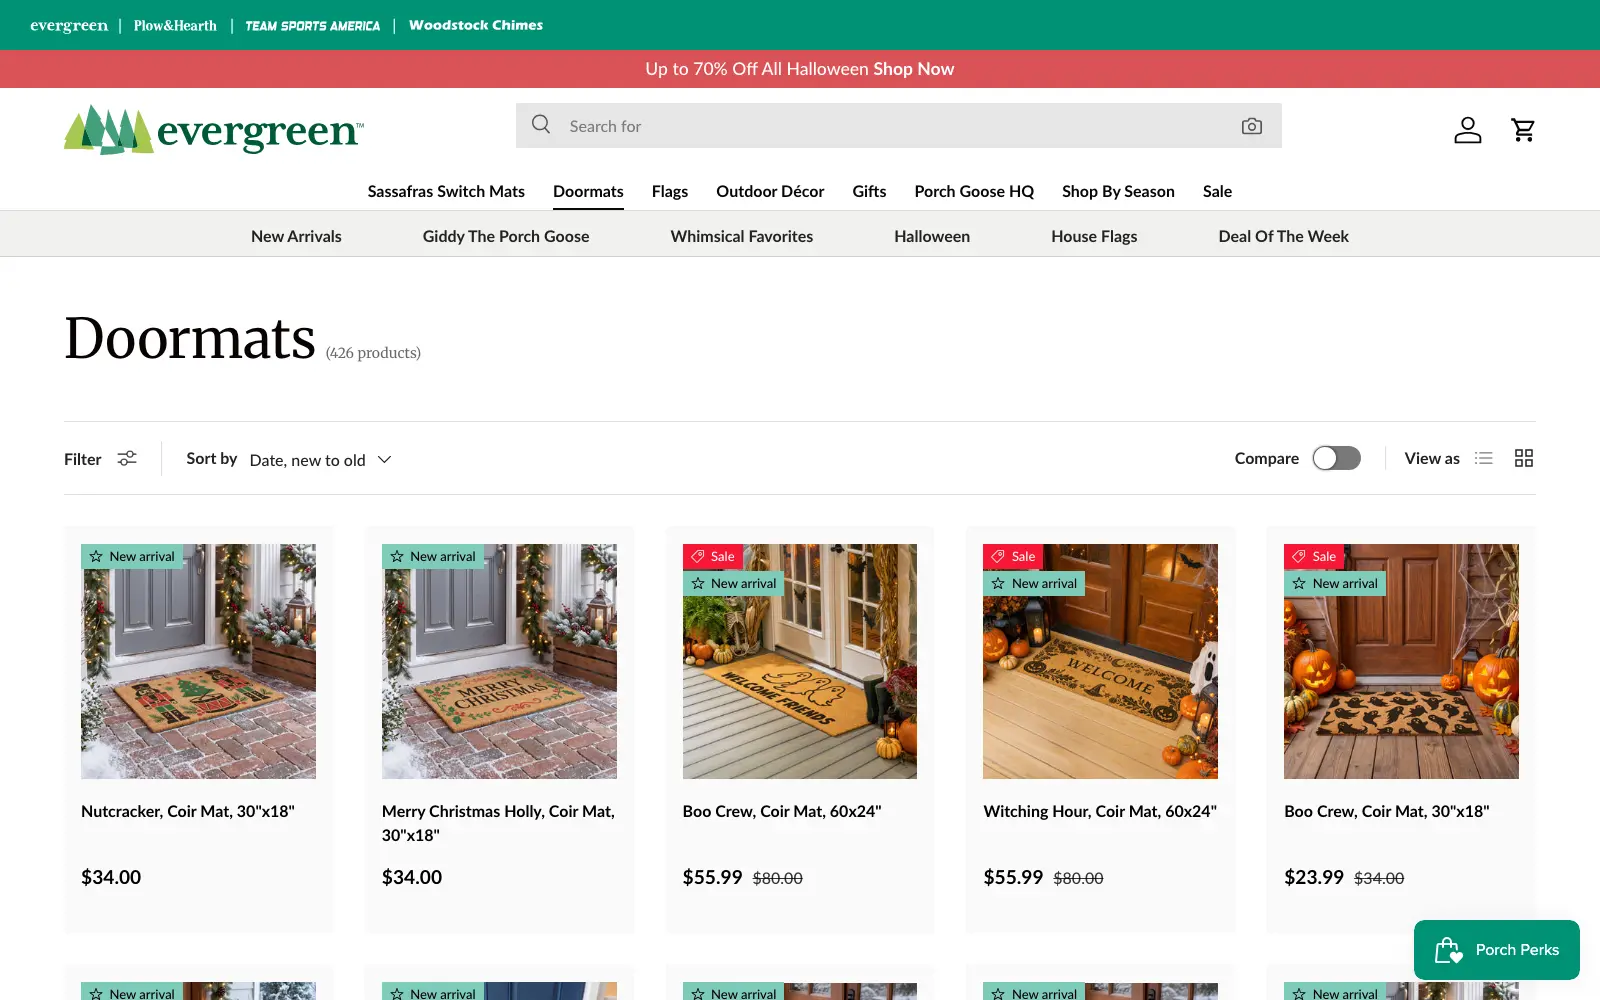Screen dimensions: 1600x1000
Task: Open camera image search icon
Action: coord(1251,126)
